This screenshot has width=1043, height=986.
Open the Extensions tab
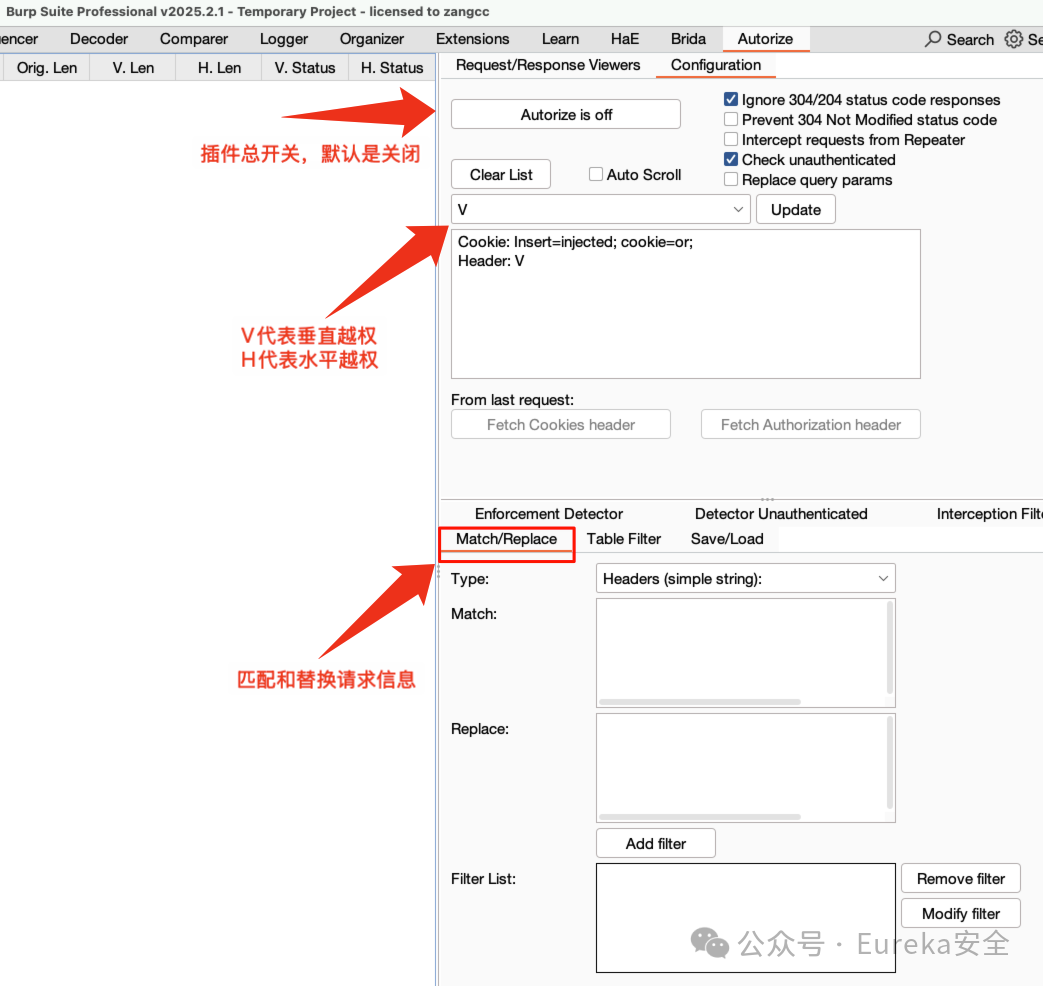pos(472,39)
